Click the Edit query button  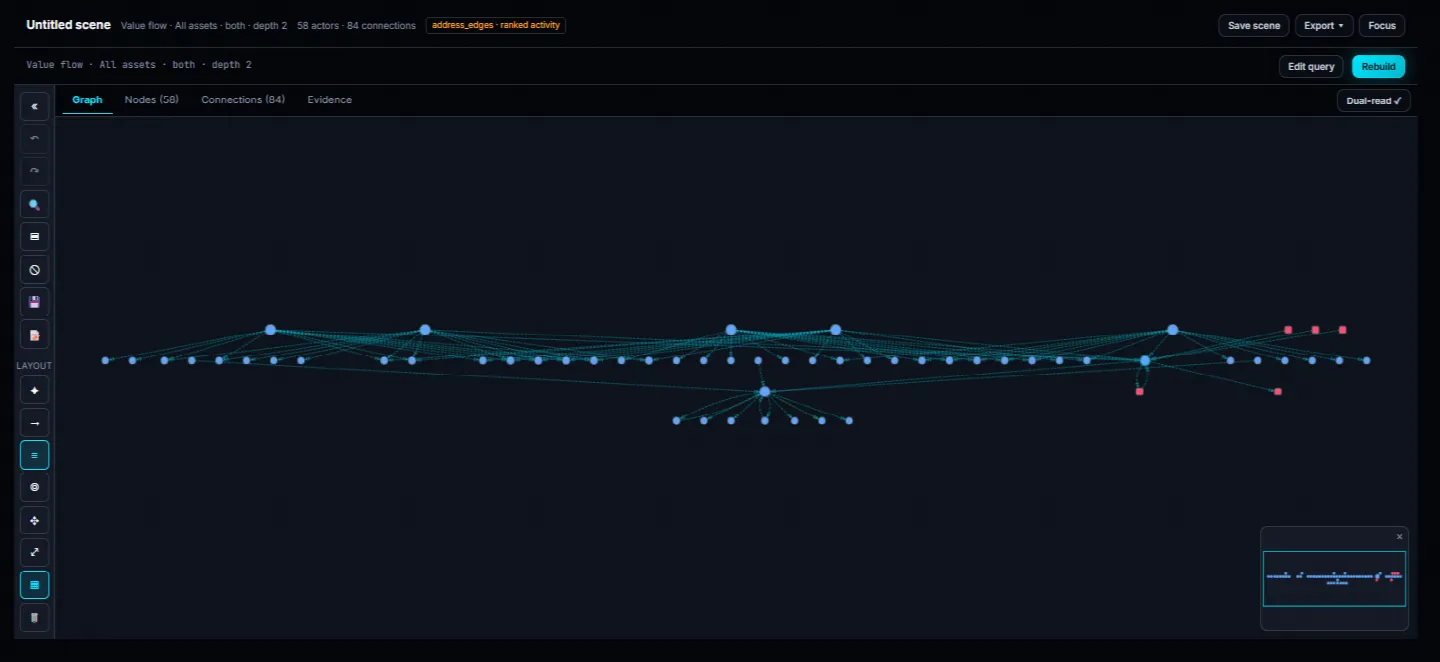tap(1311, 67)
